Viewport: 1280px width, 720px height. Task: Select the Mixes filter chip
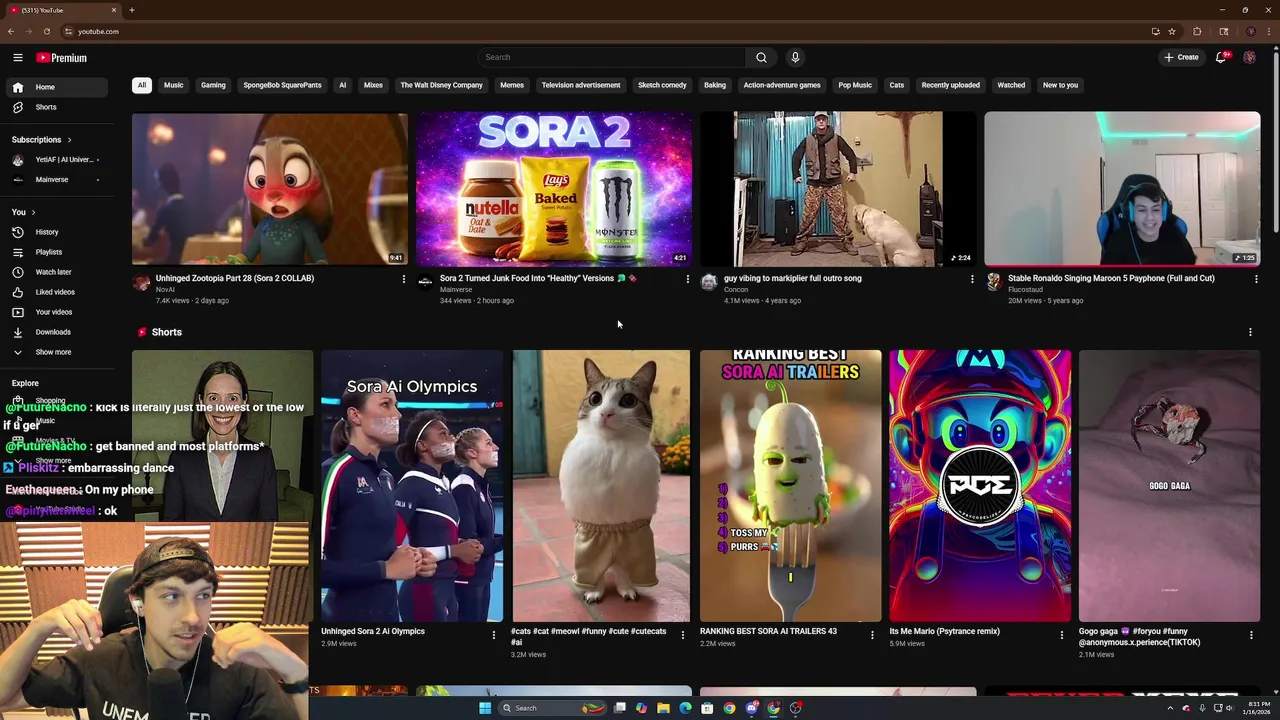[x=373, y=85]
